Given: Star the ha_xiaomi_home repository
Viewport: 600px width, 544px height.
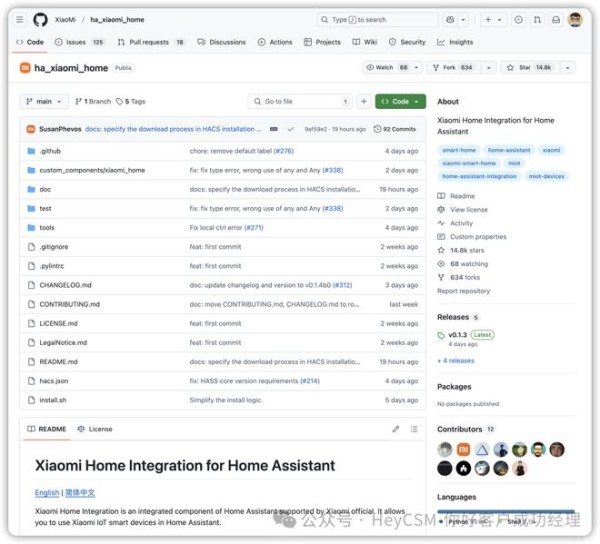Looking at the screenshot, I should pyautogui.click(x=530, y=68).
